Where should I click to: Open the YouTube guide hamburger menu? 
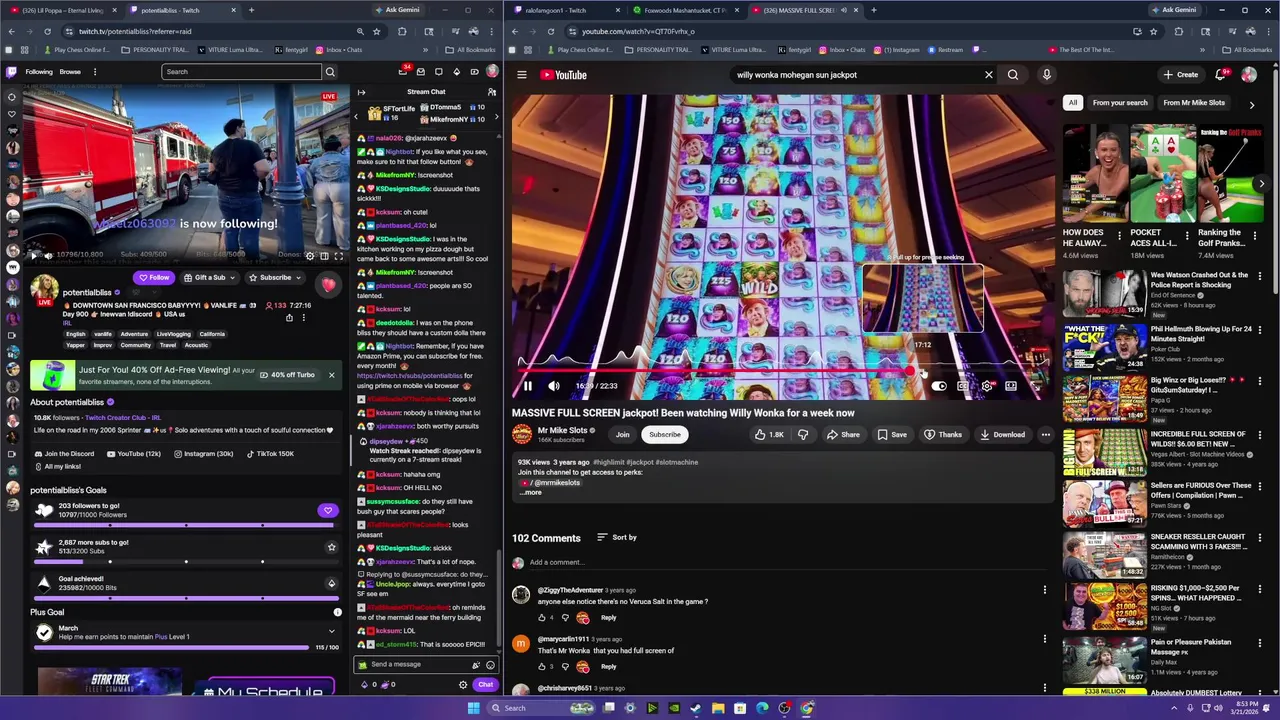click(x=521, y=75)
